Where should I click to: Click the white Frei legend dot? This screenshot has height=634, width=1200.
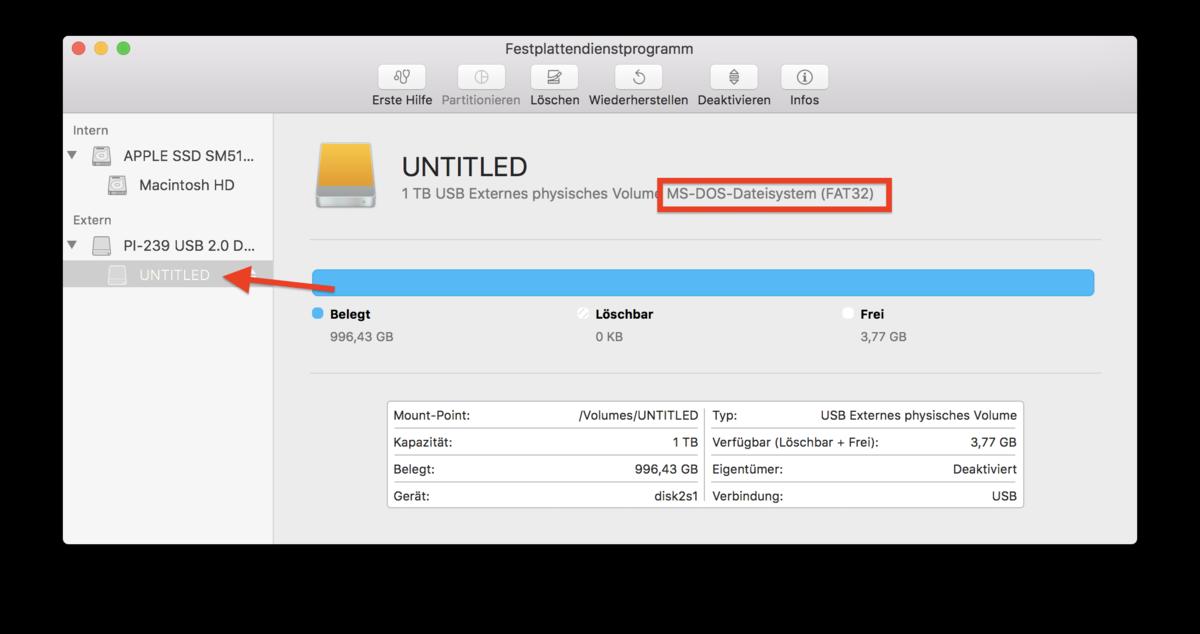pos(848,313)
